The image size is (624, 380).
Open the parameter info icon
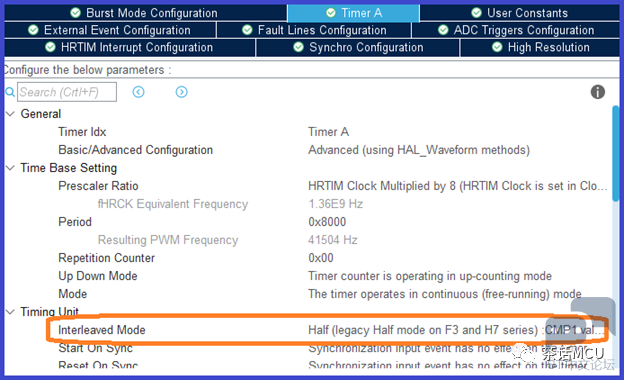coord(598,92)
